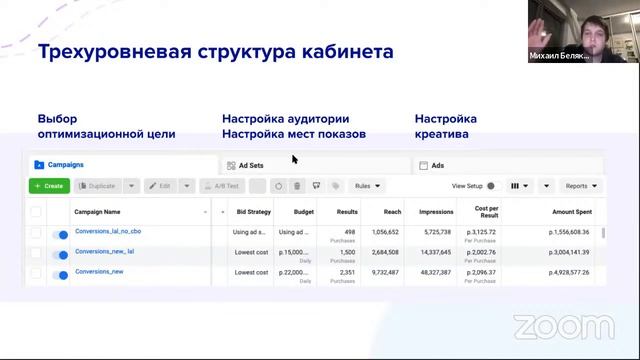640x360 pixels.
Task: Click the р.22,000 budget cell
Action: click(x=293, y=272)
